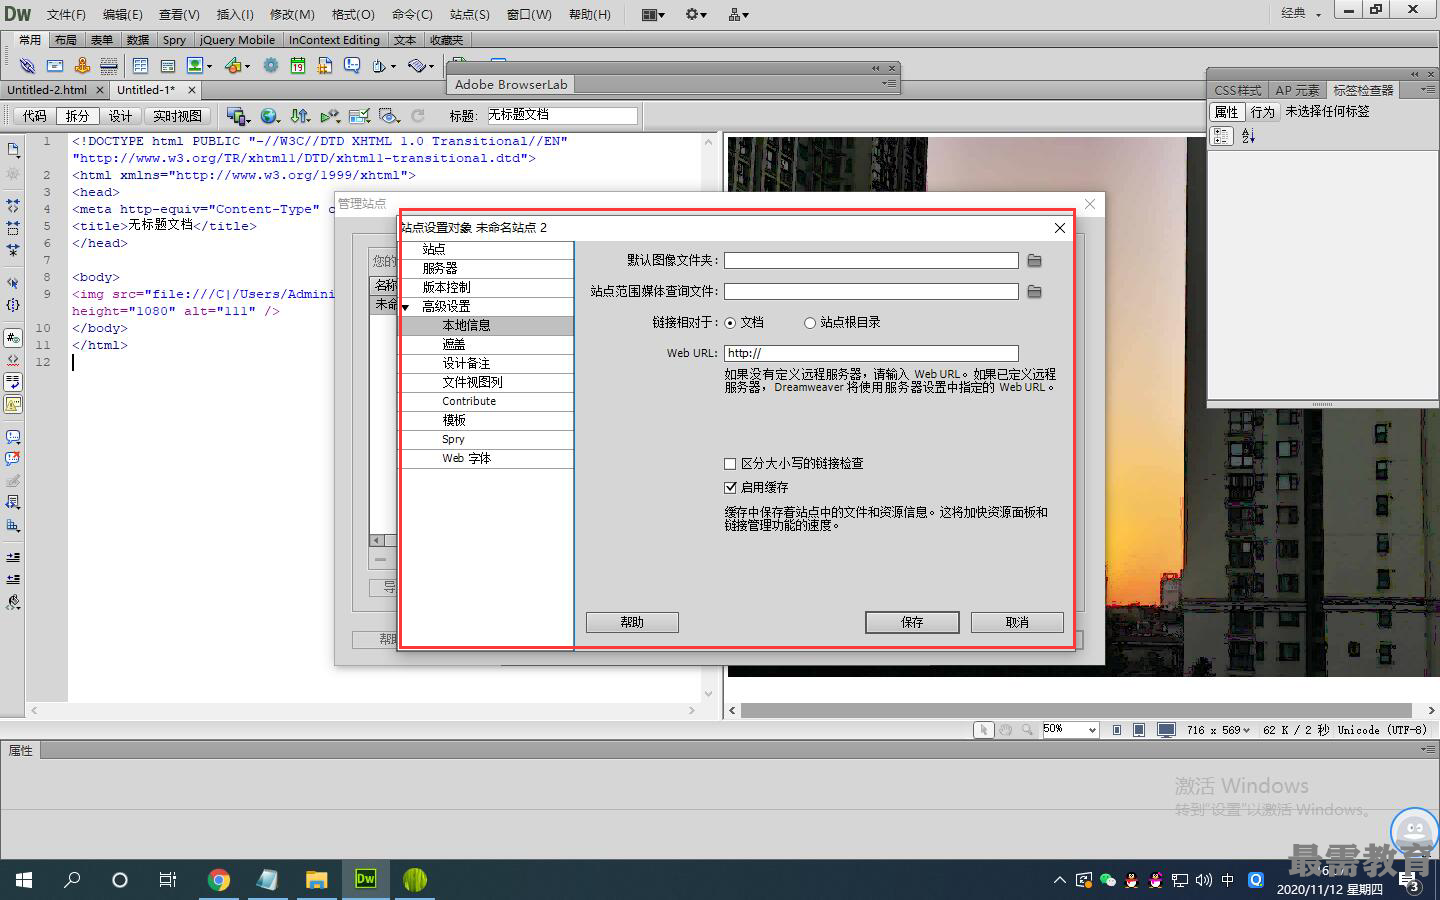Show category view in tag inspector
Image resolution: width=1440 pixels, height=900 pixels.
tap(1222, 136)
